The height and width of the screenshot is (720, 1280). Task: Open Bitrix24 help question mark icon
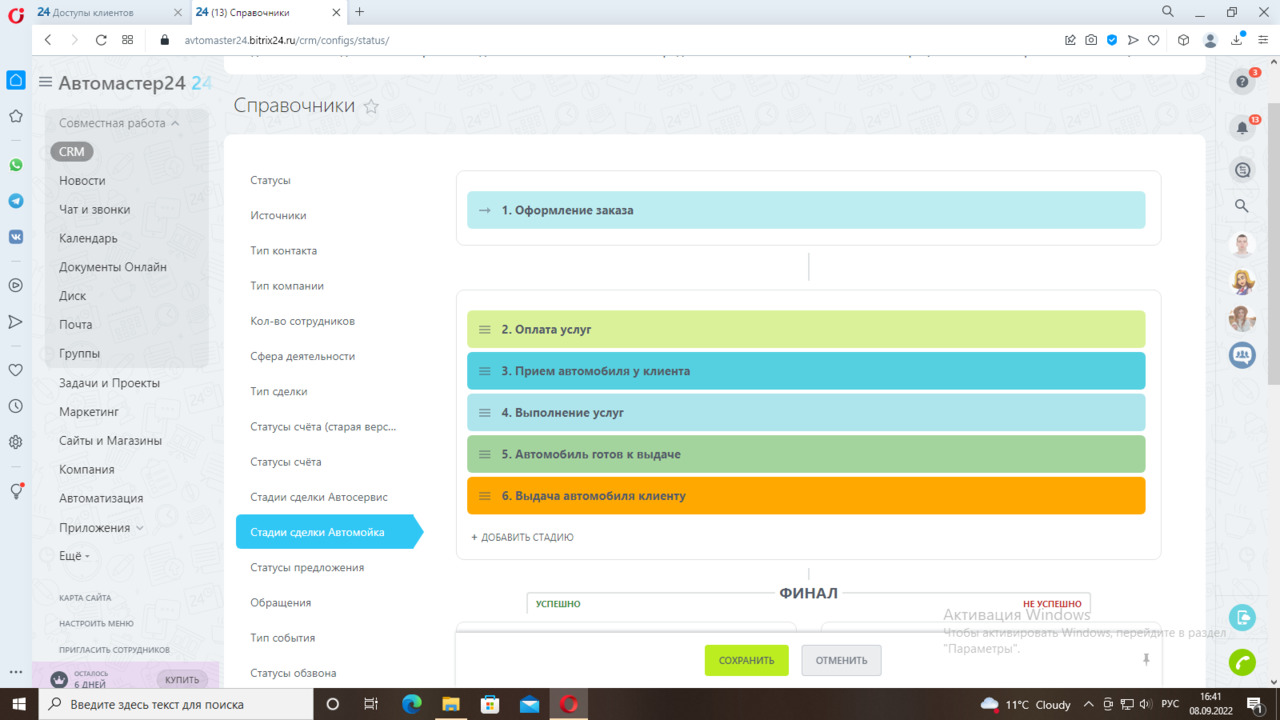click(1242, 82)
